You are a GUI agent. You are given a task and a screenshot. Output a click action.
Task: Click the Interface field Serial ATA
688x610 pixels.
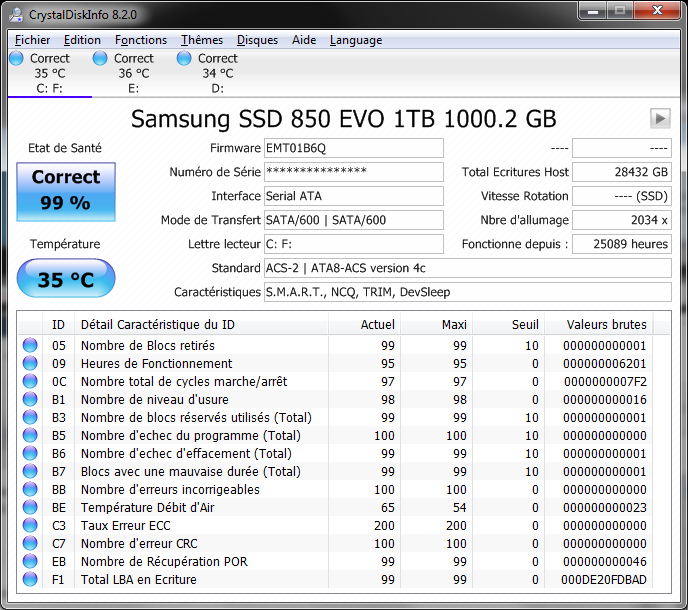click(354, 196)
